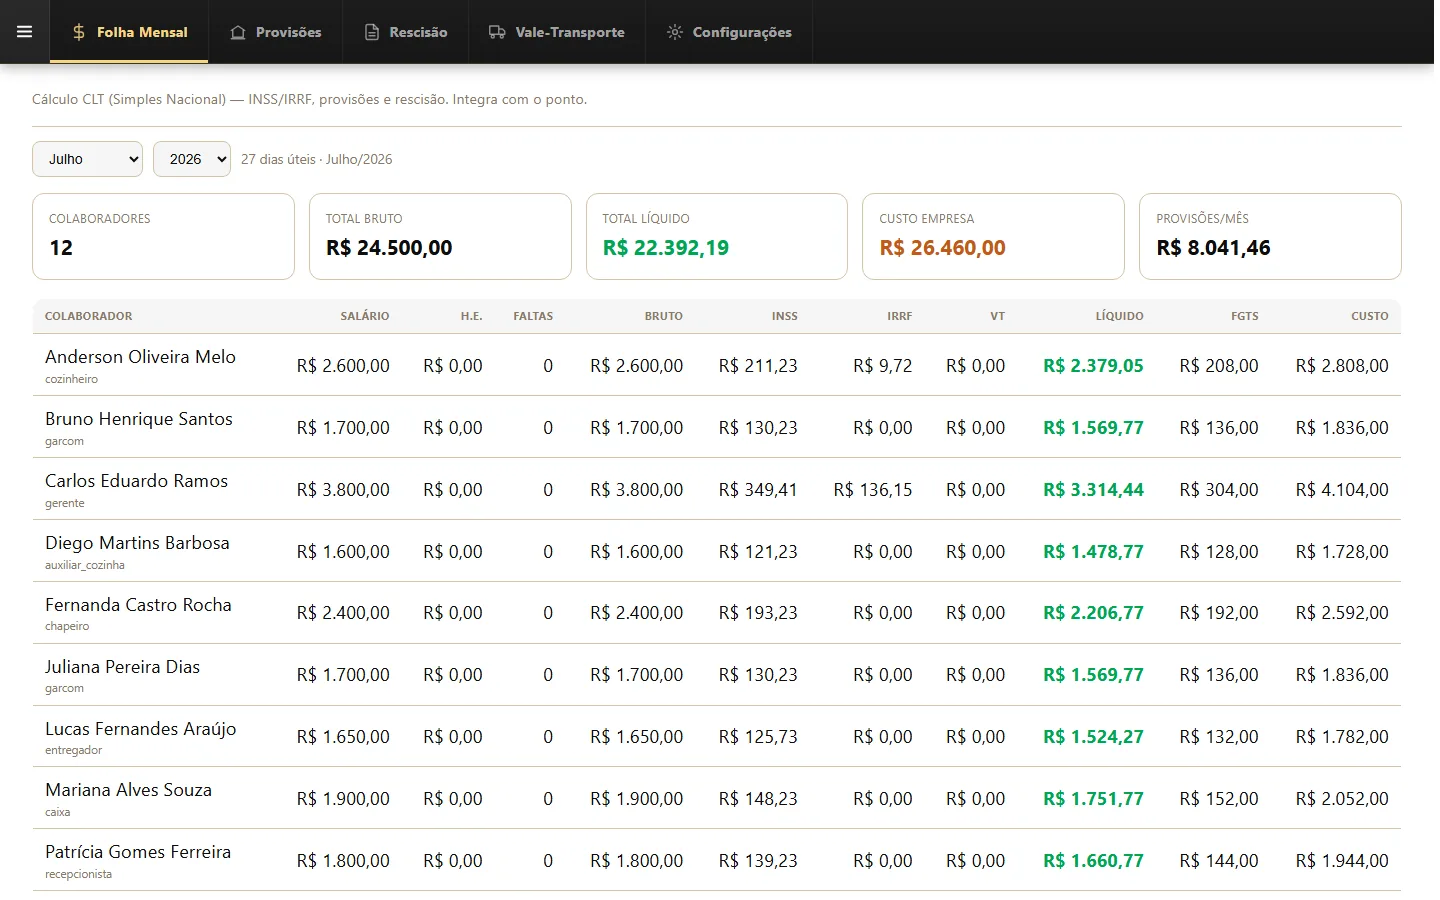Select the Custo Empresa value R$ 26.460,00

coord(942,248)
